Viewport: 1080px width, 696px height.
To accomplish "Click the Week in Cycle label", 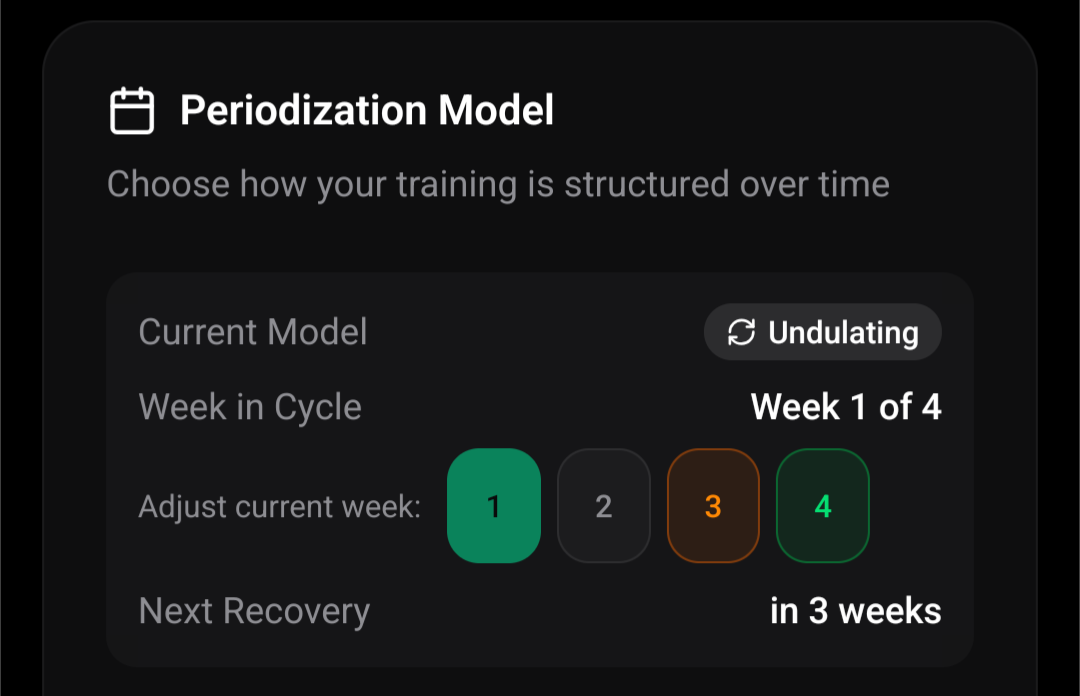I will pos(250,407).
